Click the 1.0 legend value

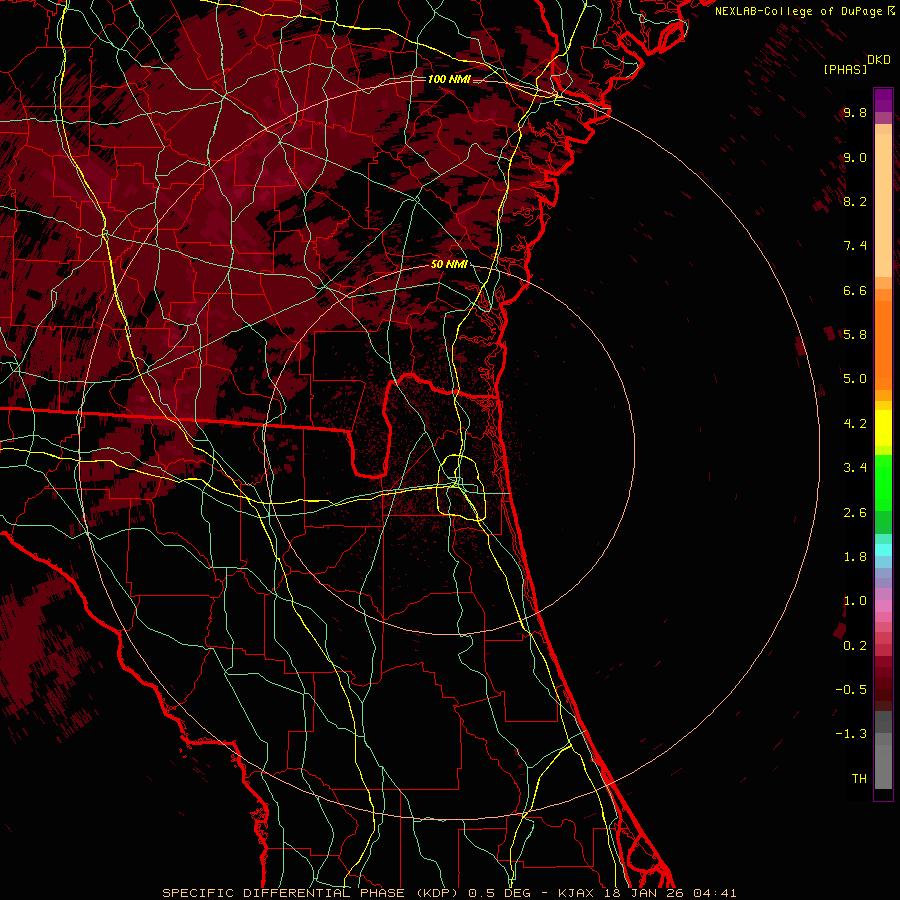(855, 601)
